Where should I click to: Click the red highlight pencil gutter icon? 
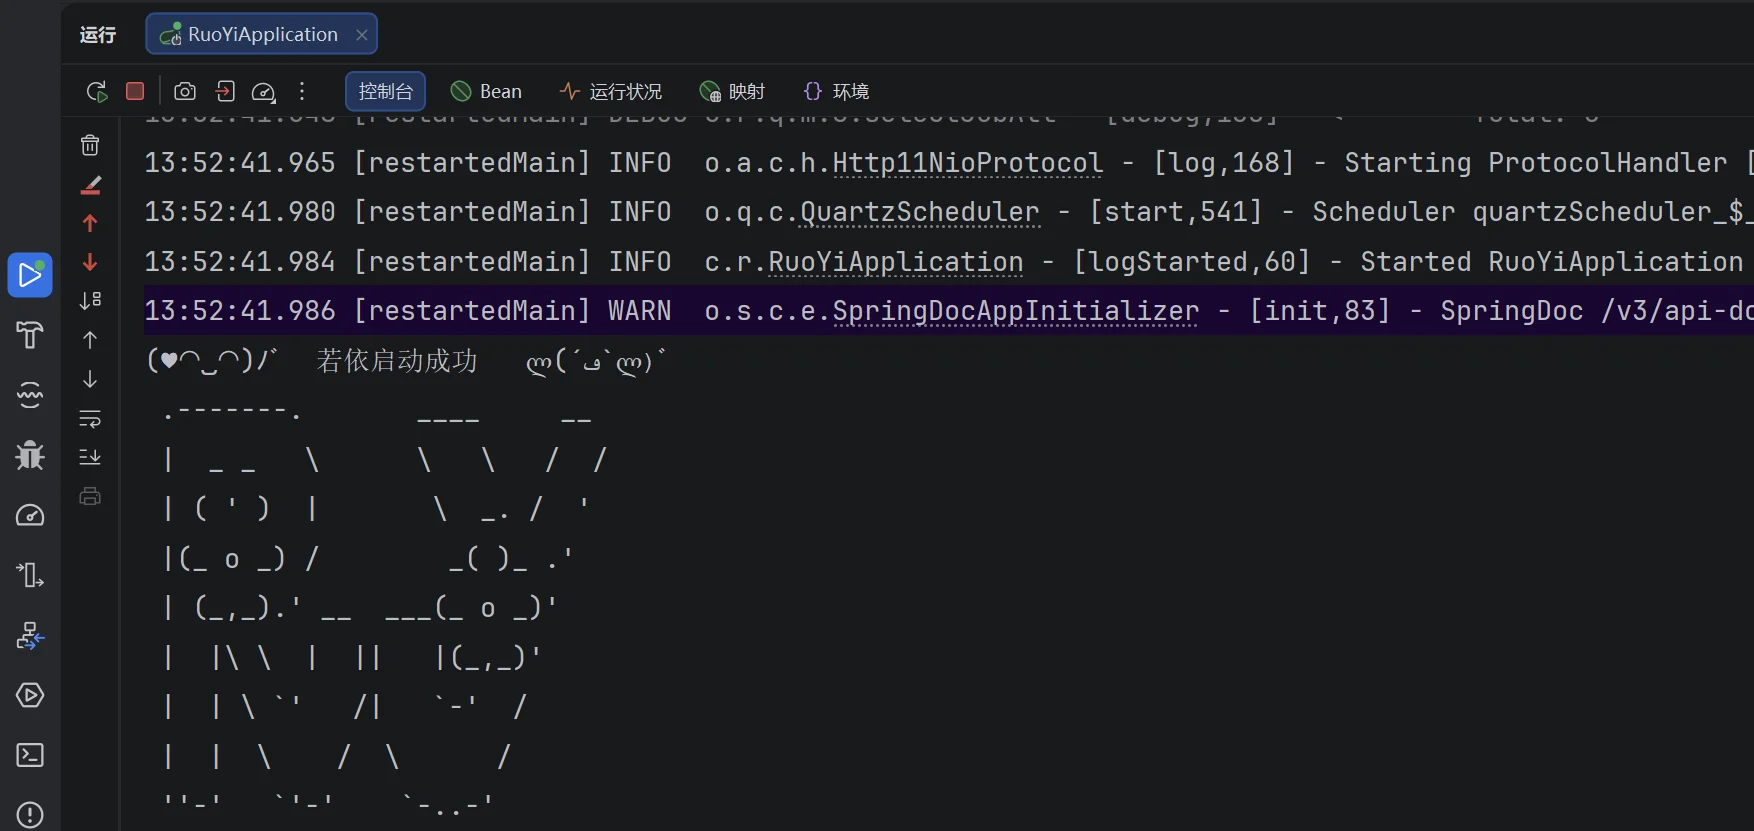point(90,185)
